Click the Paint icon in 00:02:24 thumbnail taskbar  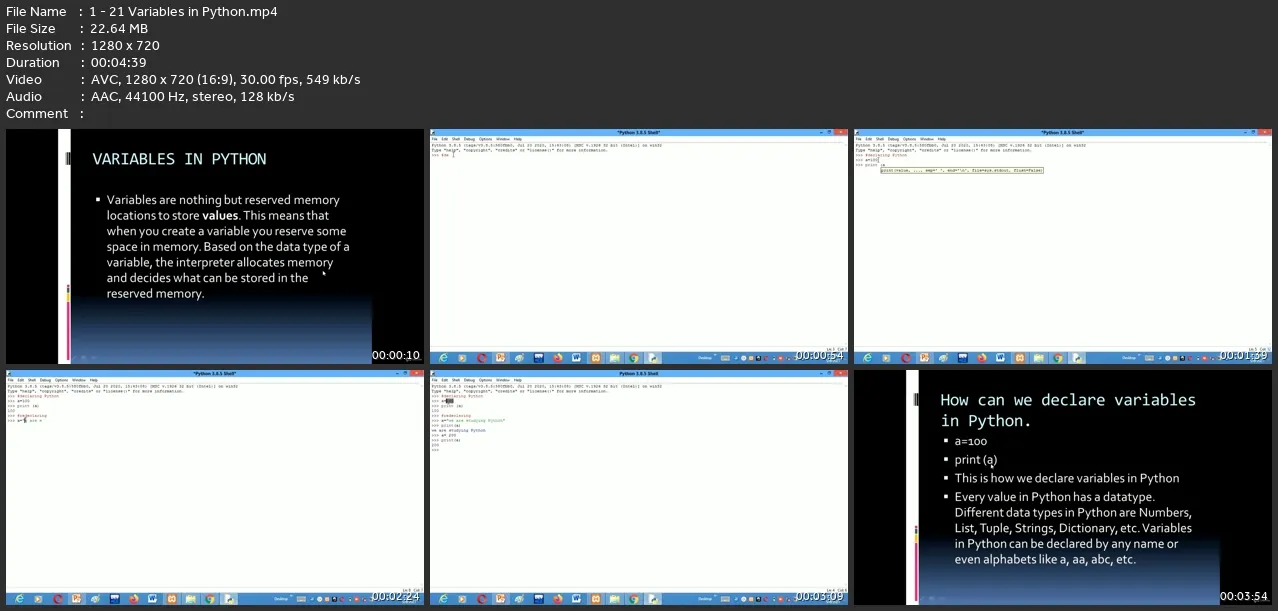[x=95, y=599]
